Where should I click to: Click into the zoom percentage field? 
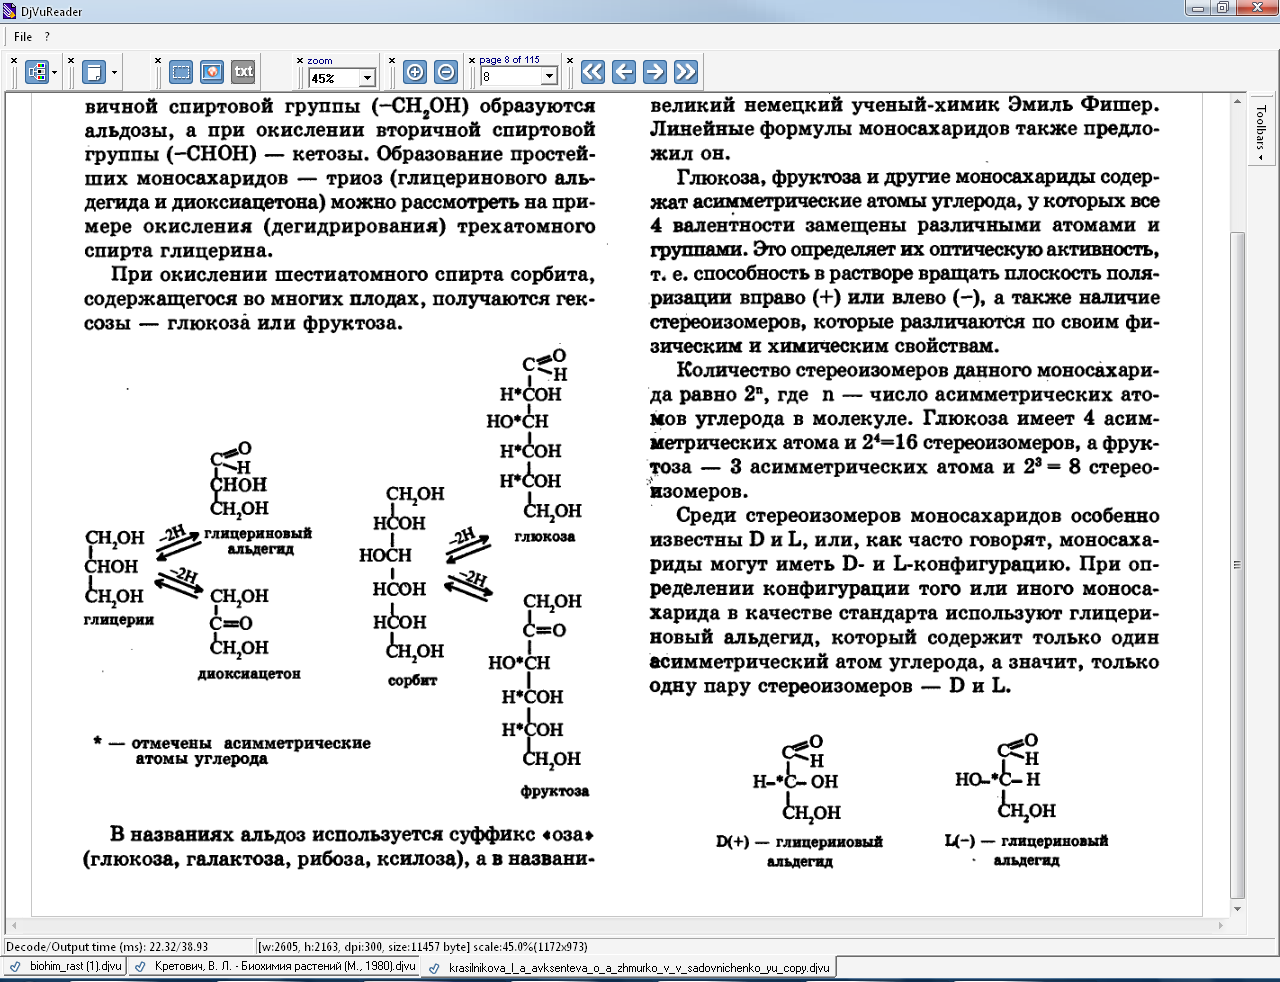click(x=334, y=78)
